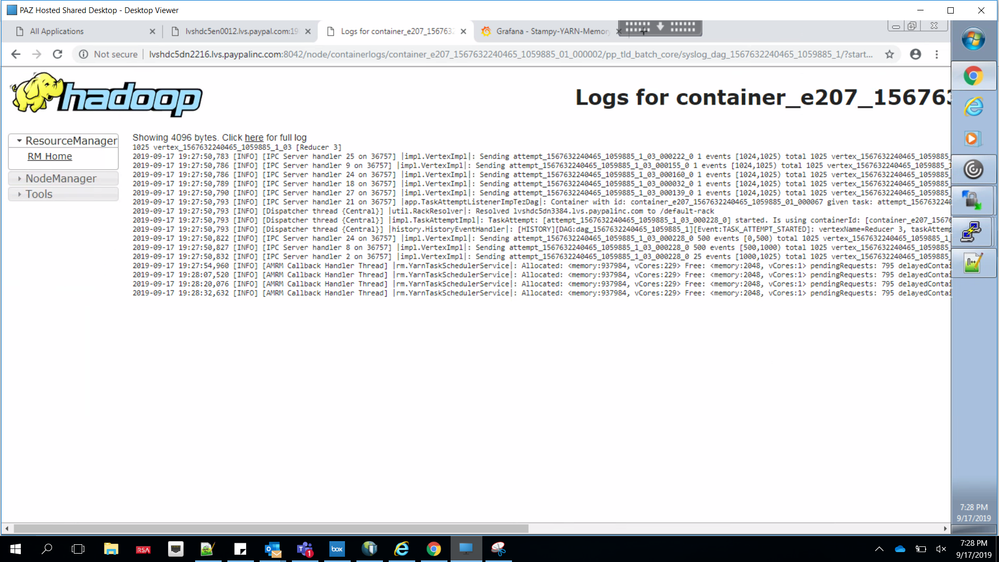This screenshot has height=562, width=999.
Task: Expand the Tools section
Action: click(x=63, y=194)
